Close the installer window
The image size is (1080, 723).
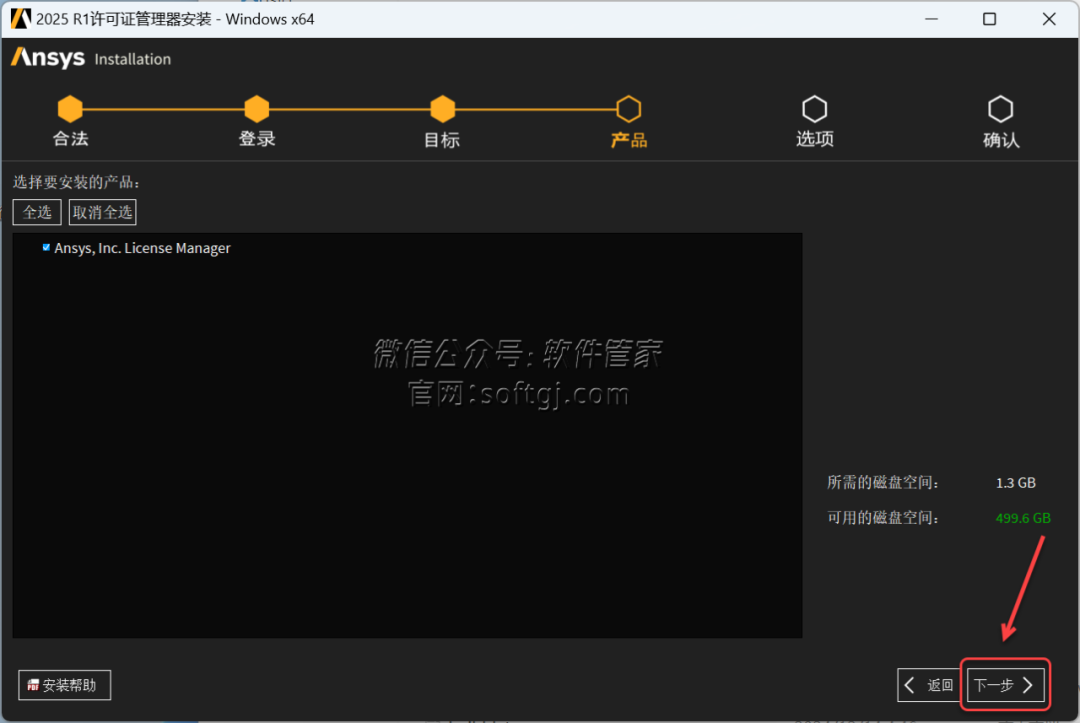1049,19
